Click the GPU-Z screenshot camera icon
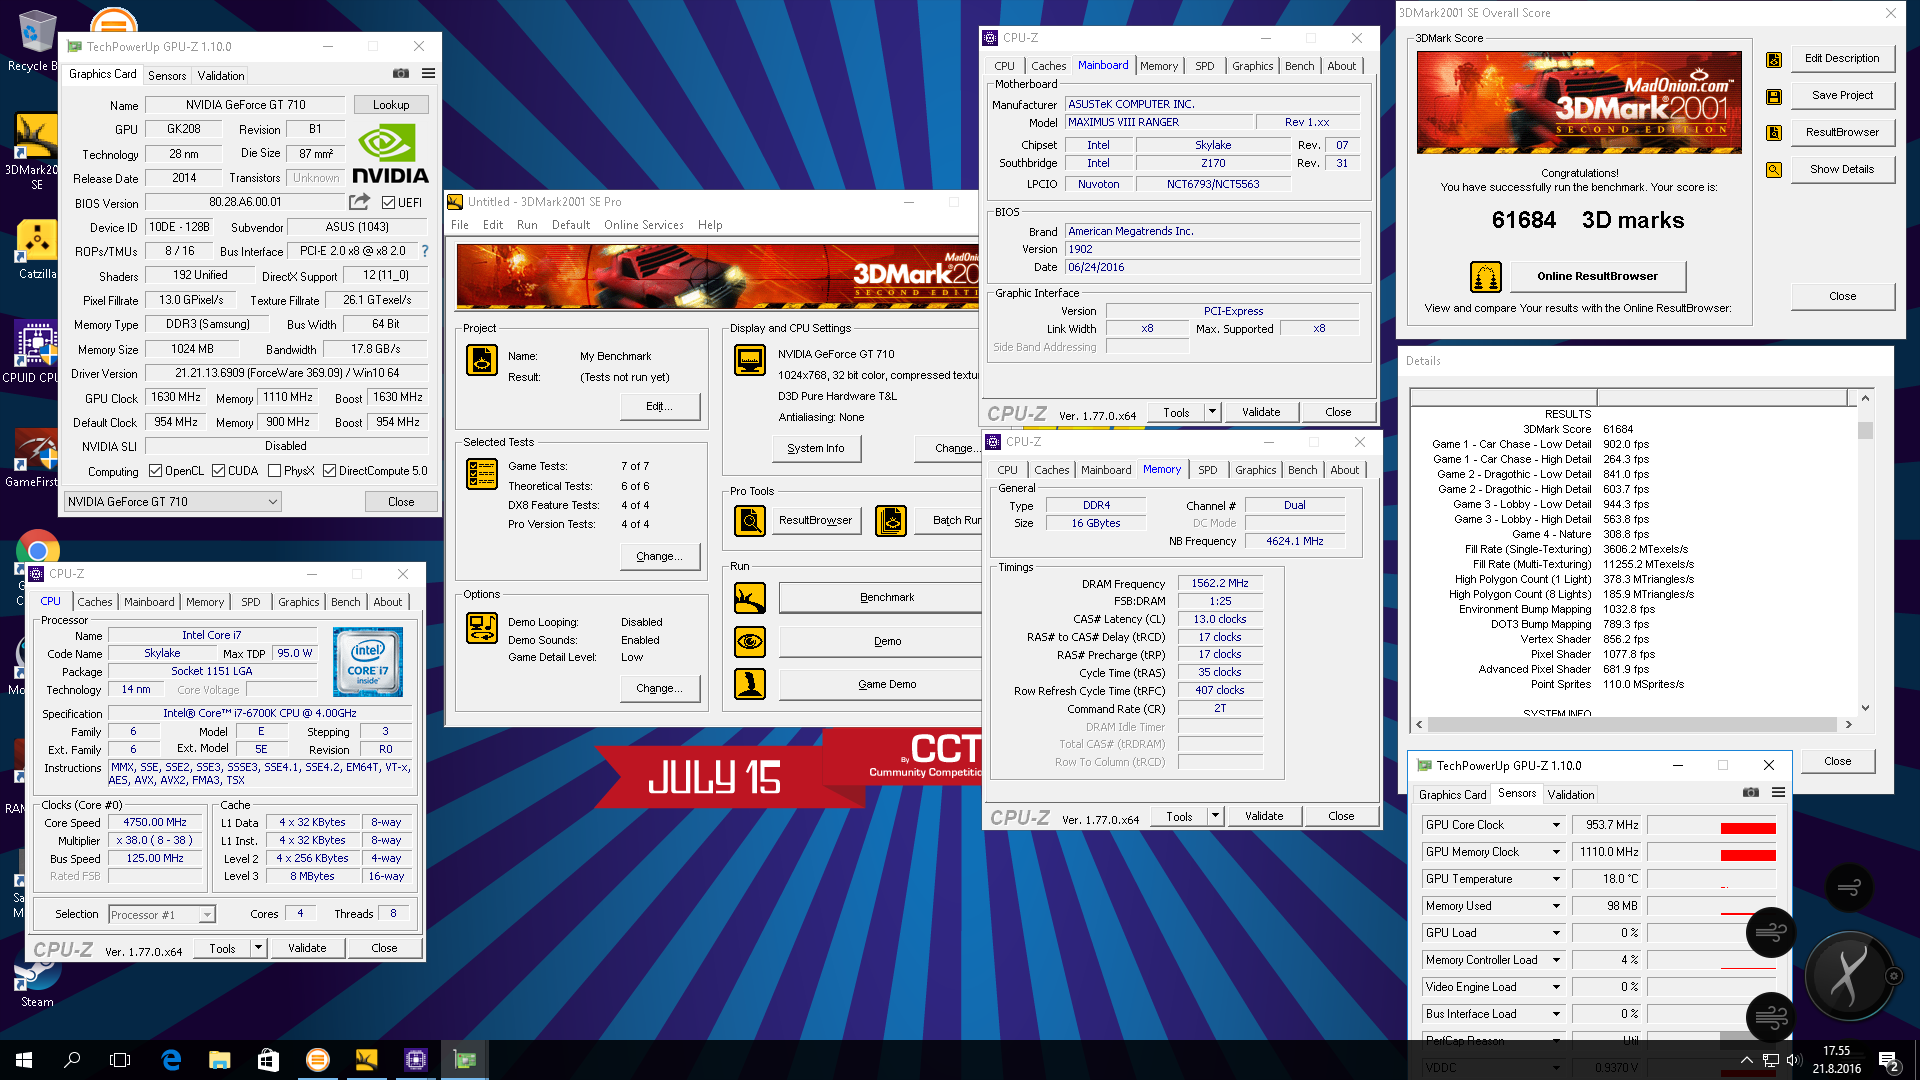The height and width of the screenshot is (1080, 1920). click(x=401, y=73)
